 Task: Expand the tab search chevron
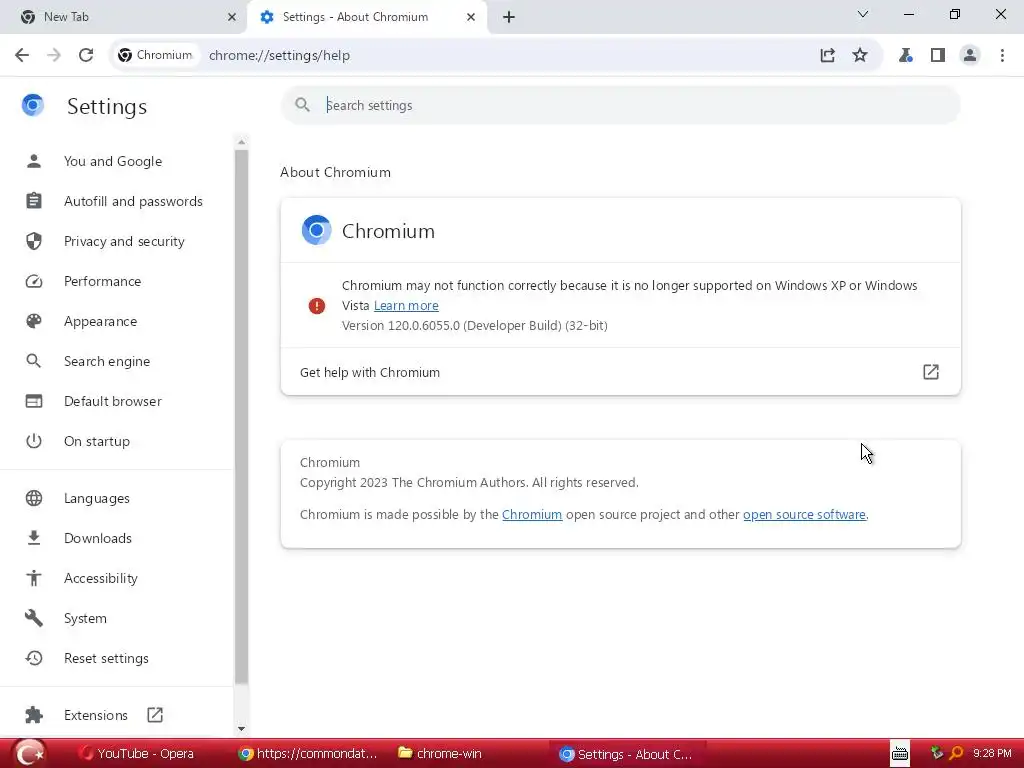863,14
